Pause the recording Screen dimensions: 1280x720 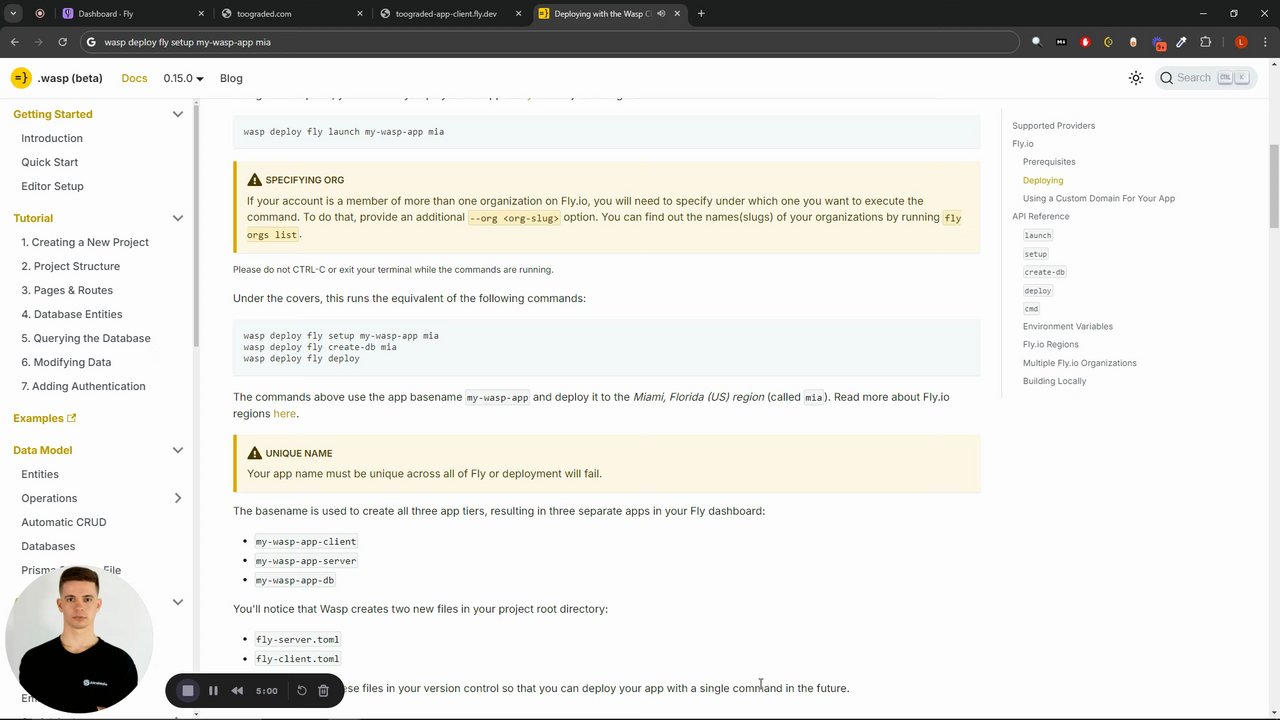213,691
